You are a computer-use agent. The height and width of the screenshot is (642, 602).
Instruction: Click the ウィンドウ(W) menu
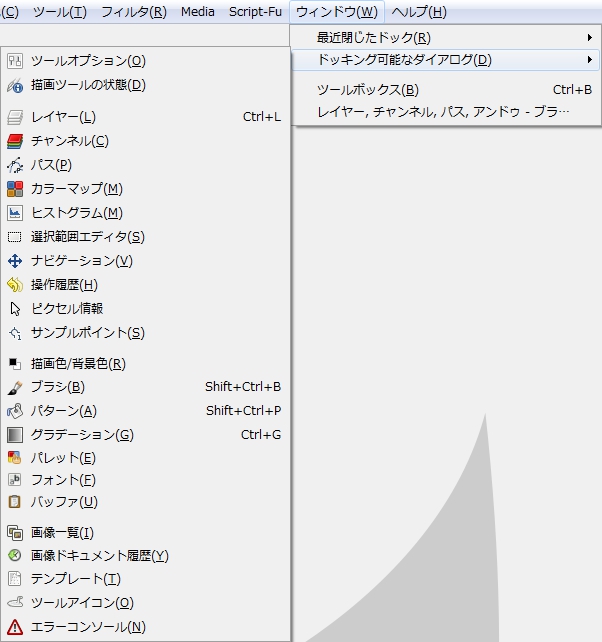coord(337,12)
